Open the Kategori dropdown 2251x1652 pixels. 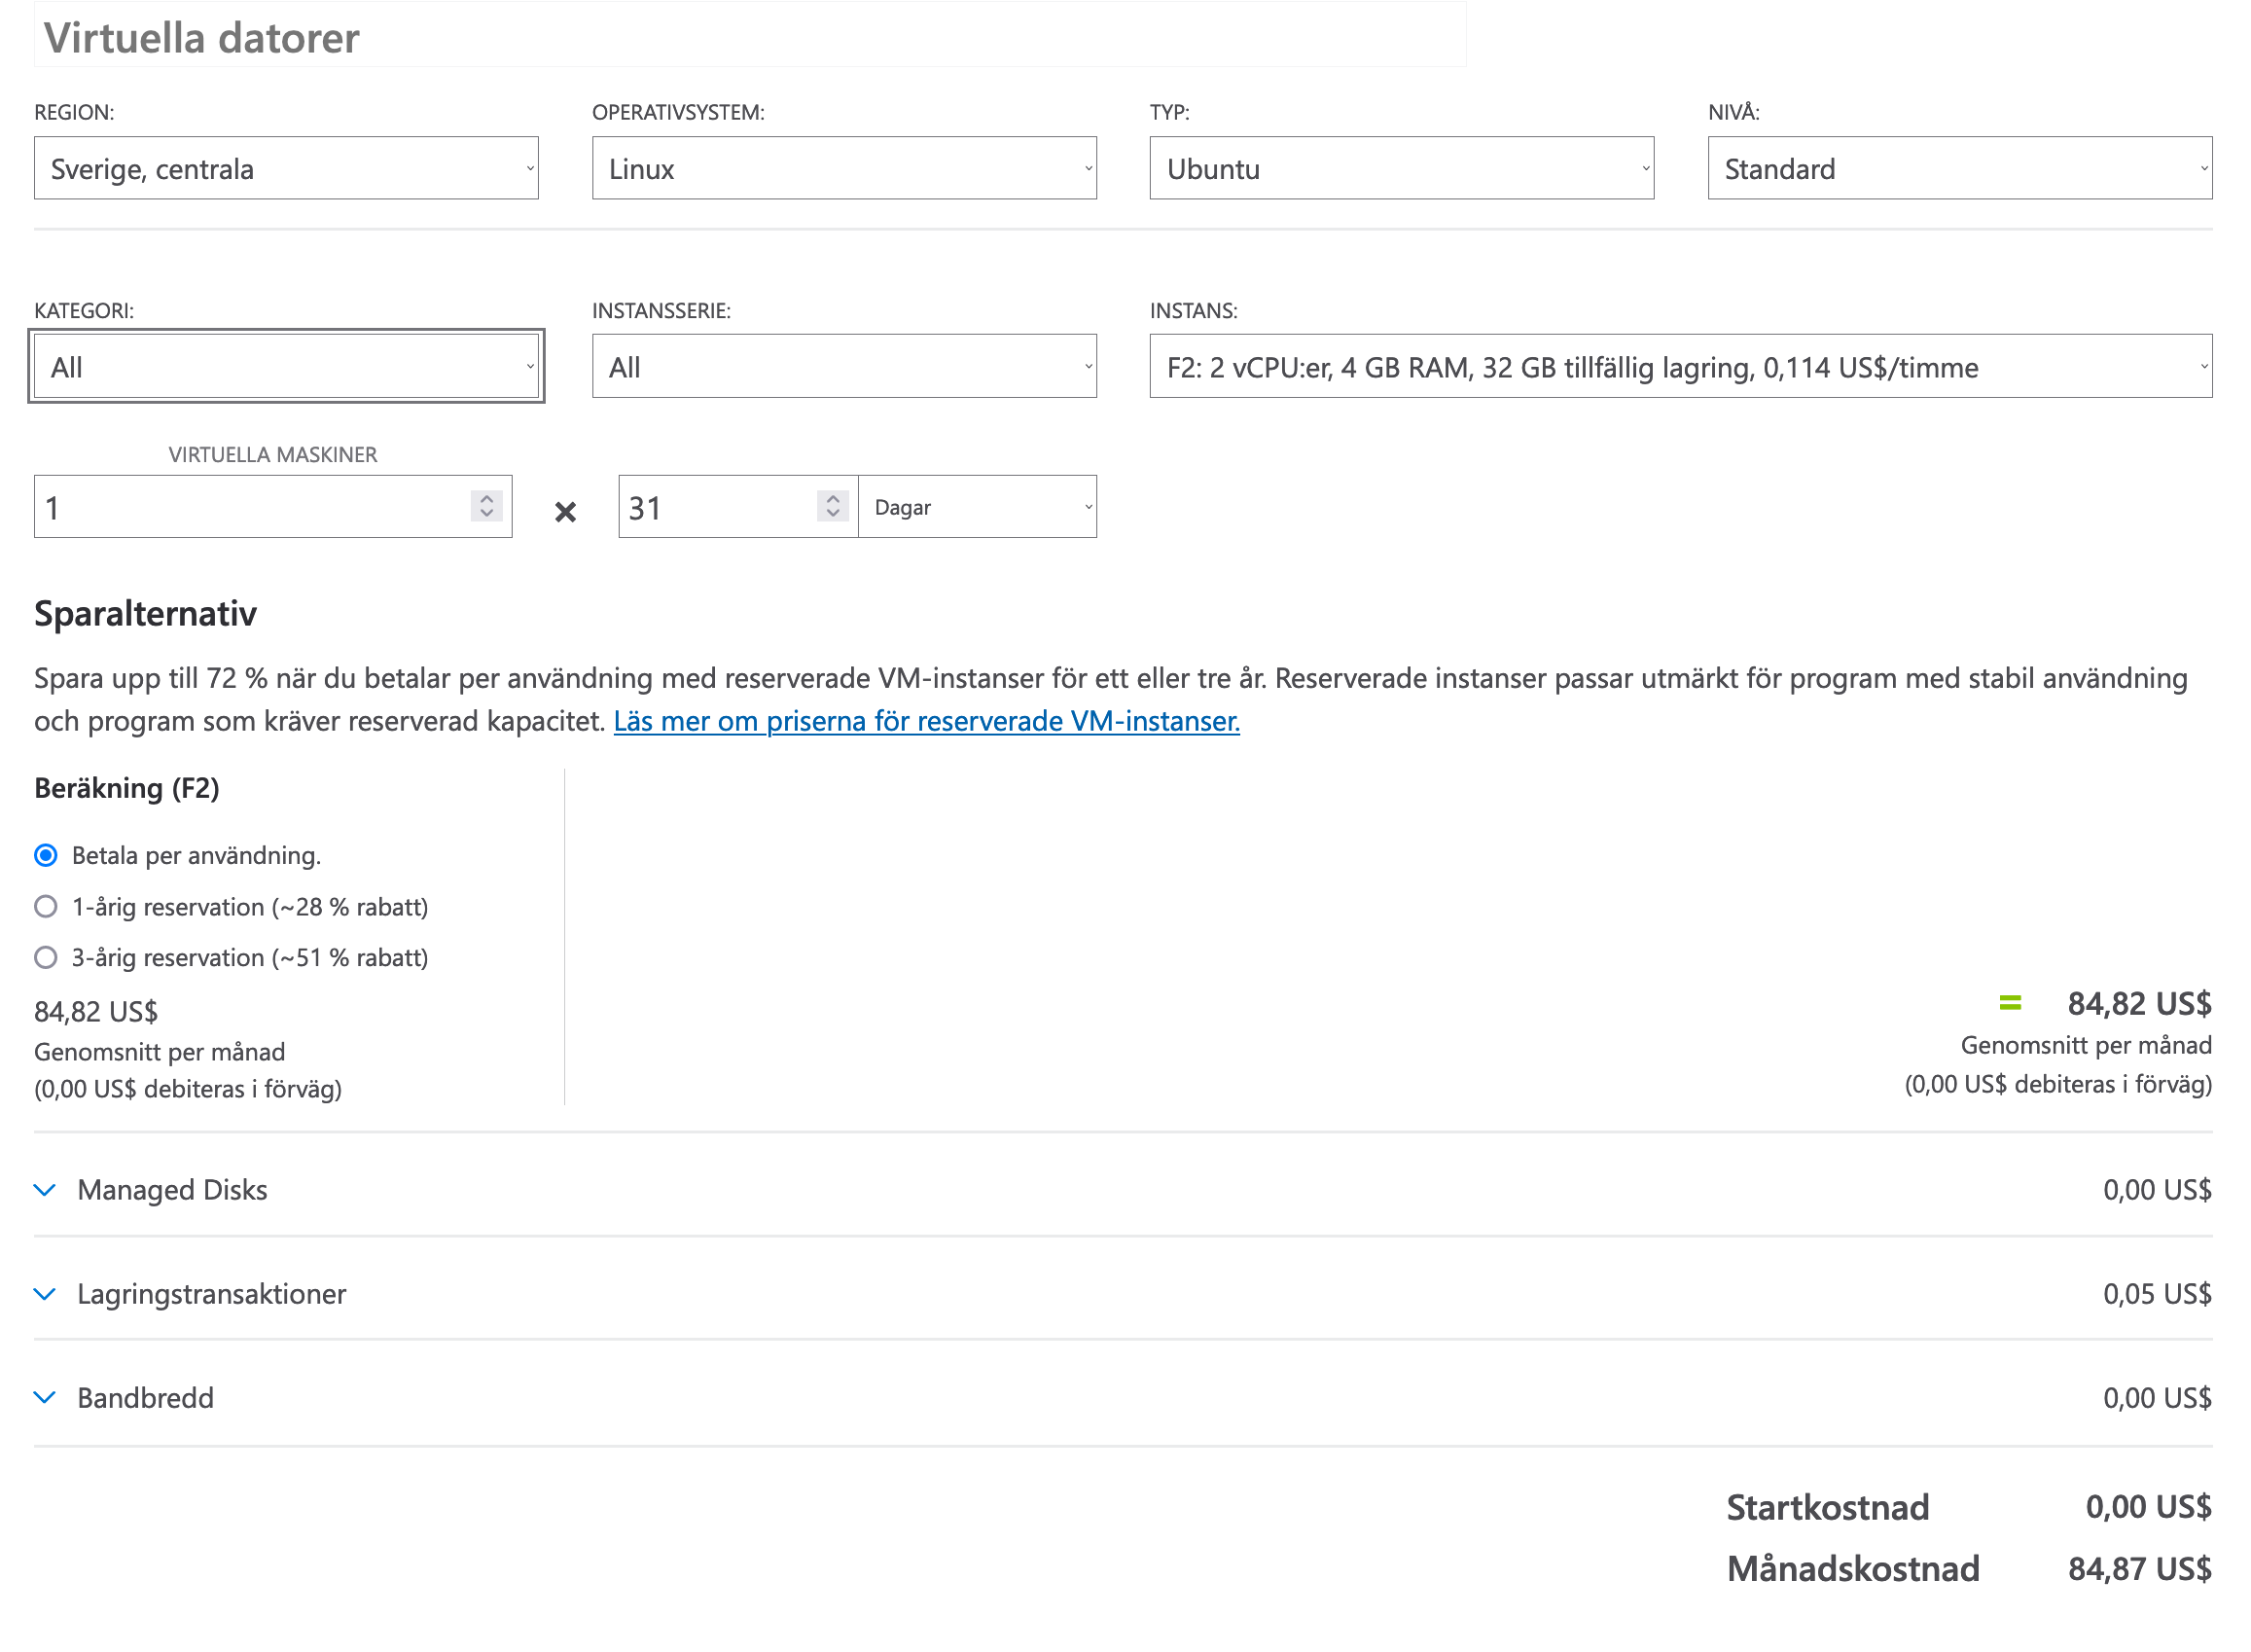pos(285,366)
